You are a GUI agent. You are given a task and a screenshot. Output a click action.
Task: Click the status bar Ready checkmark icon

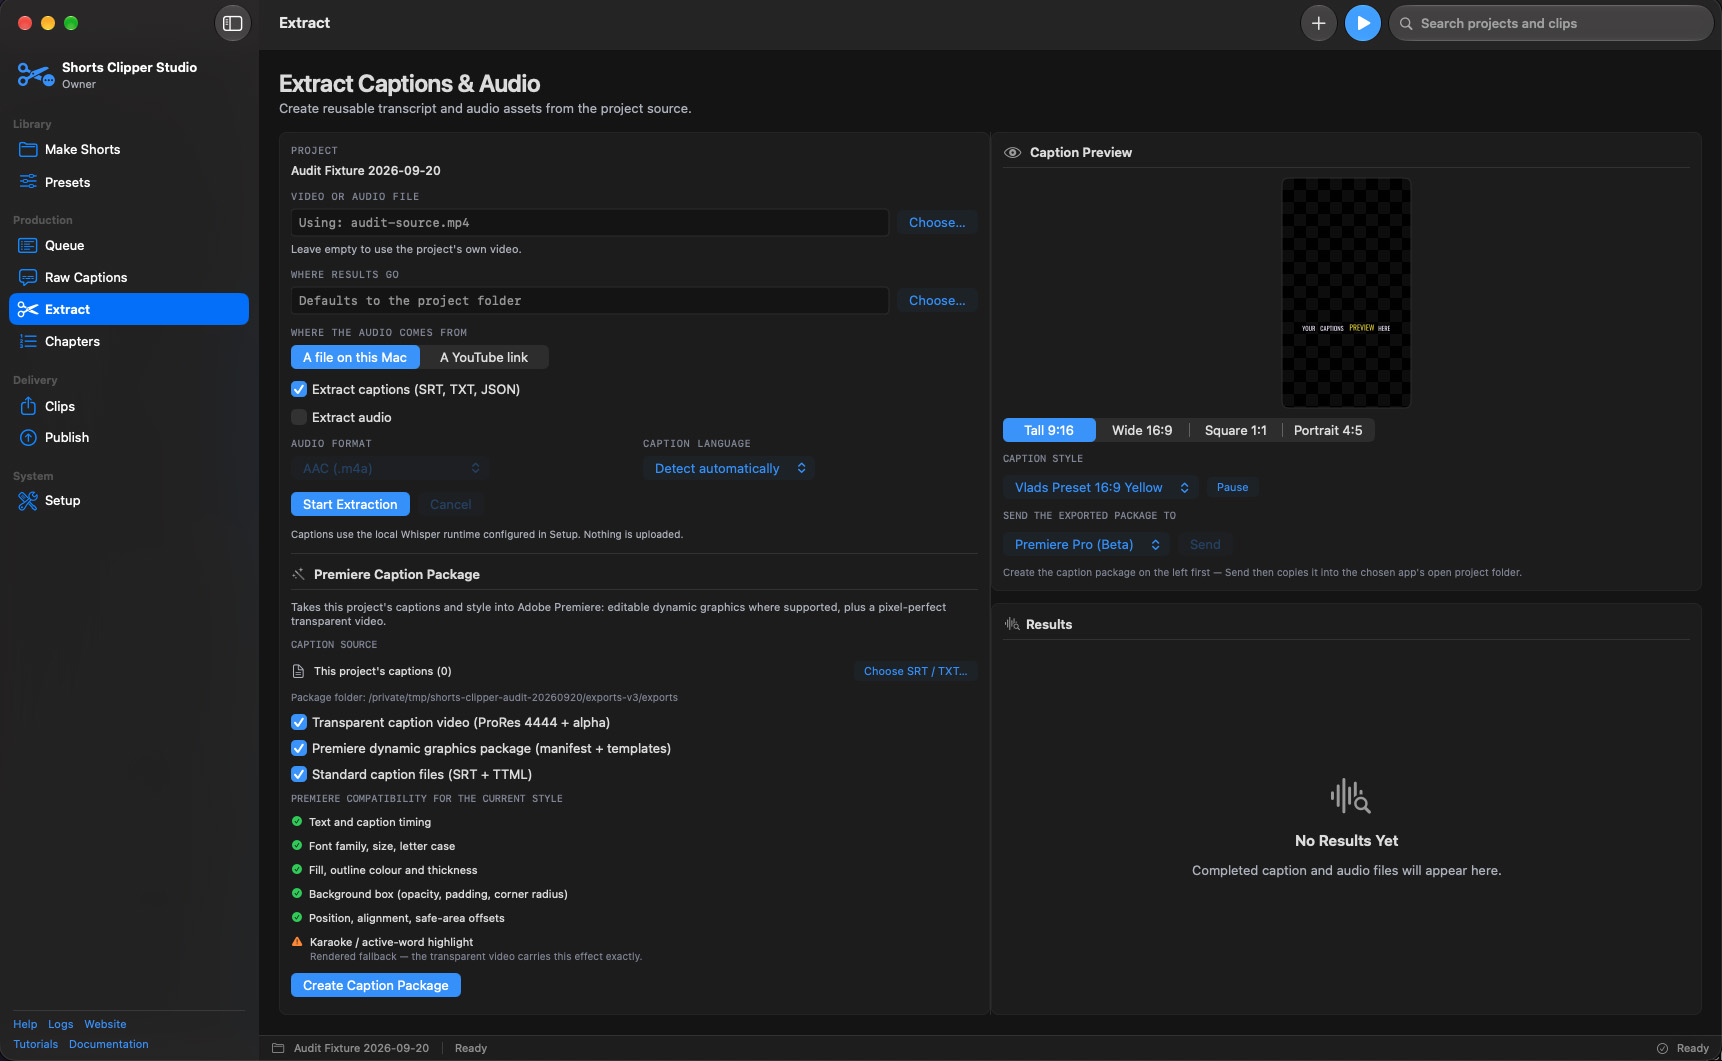coord(1662,1048)
